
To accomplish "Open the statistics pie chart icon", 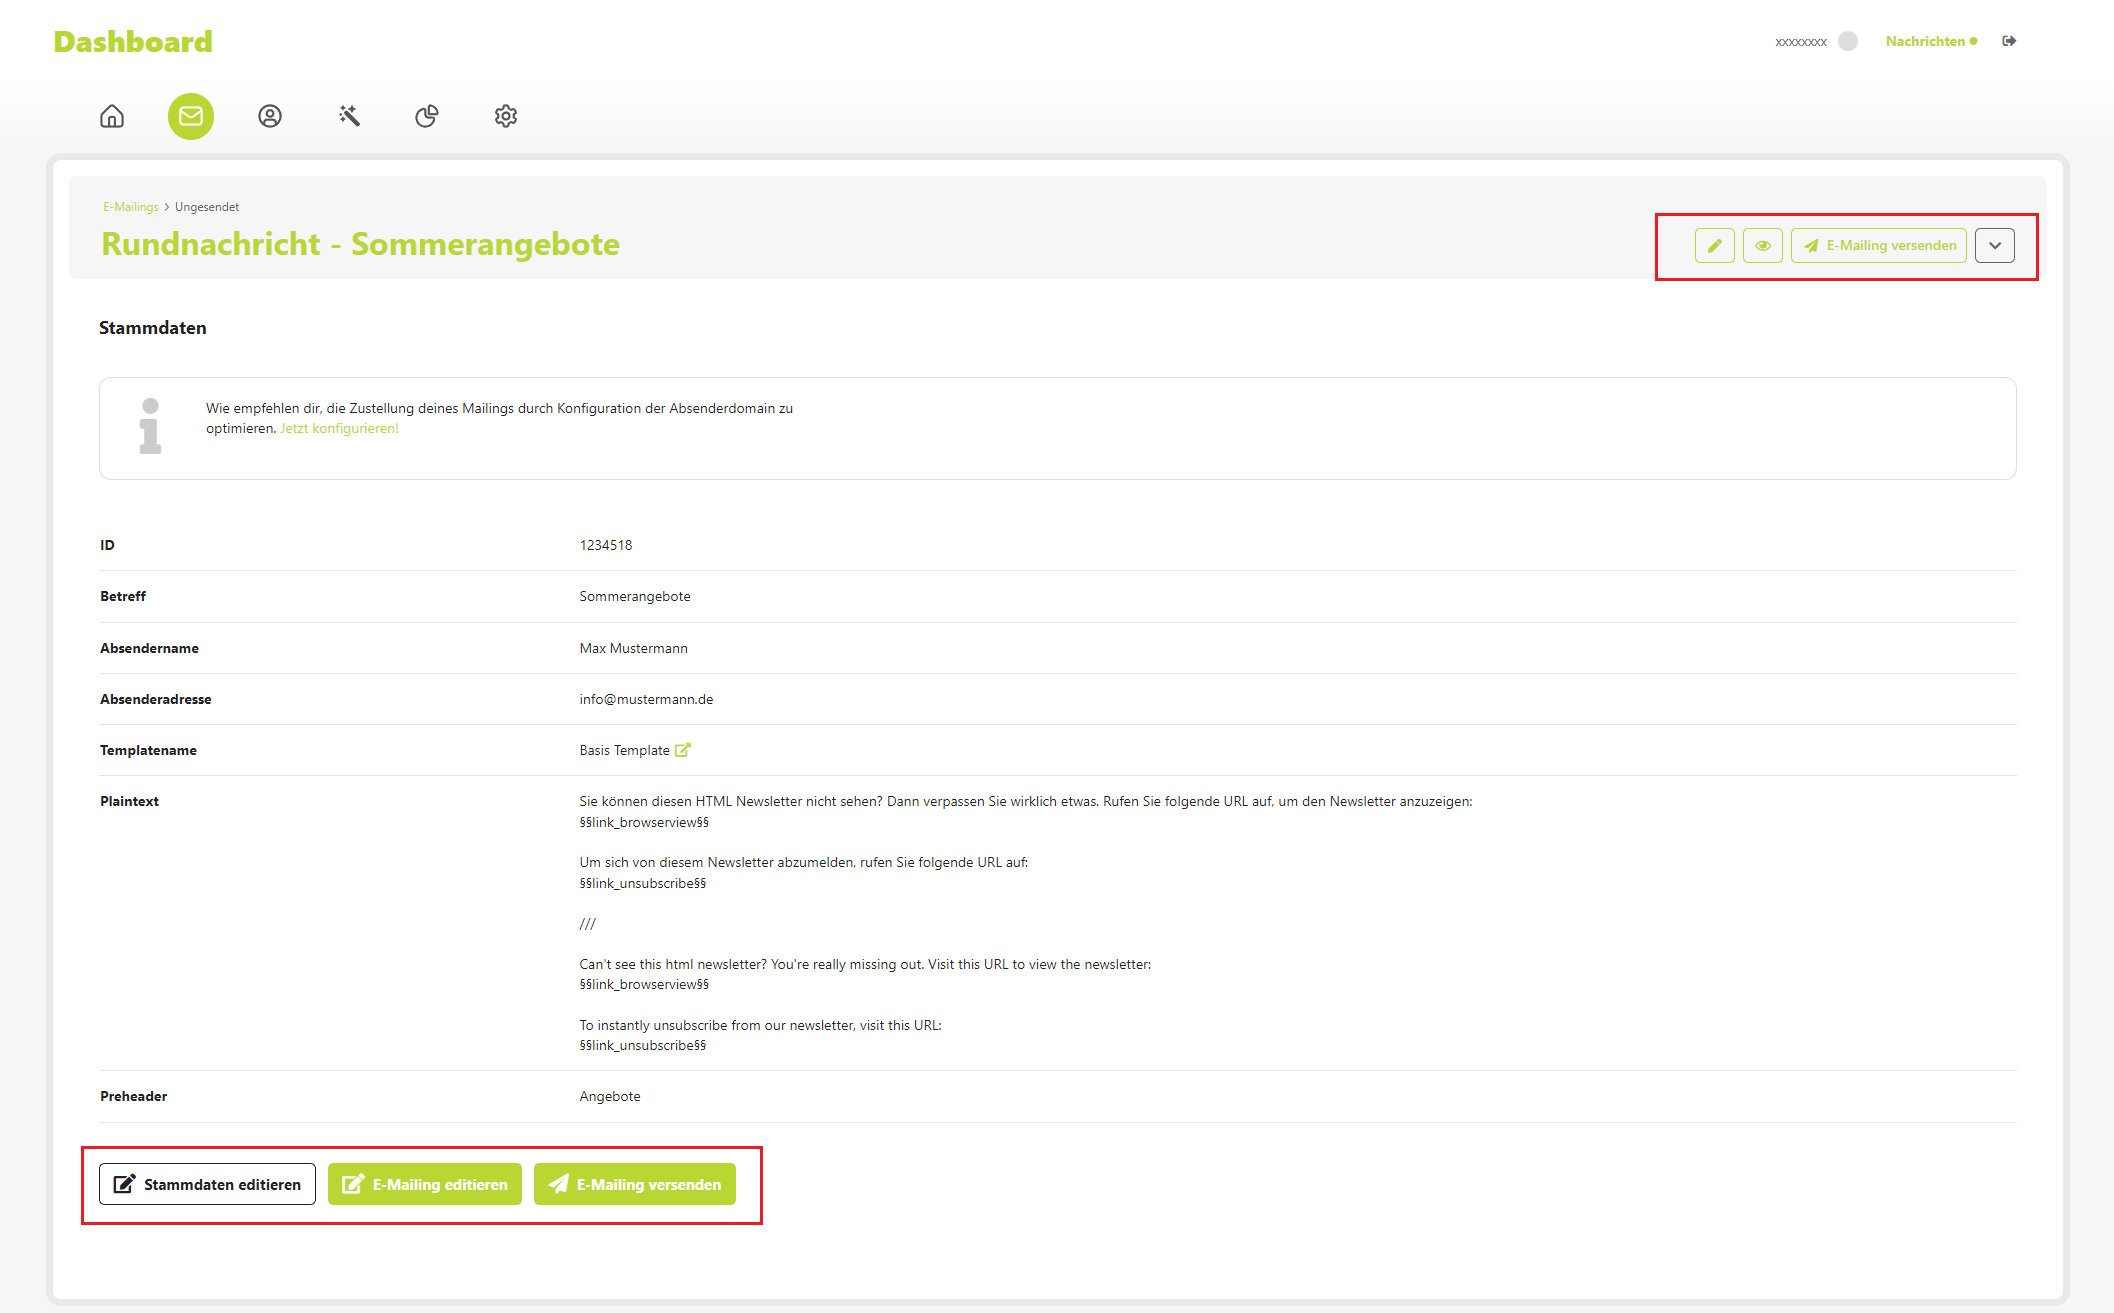I will 426,116.
